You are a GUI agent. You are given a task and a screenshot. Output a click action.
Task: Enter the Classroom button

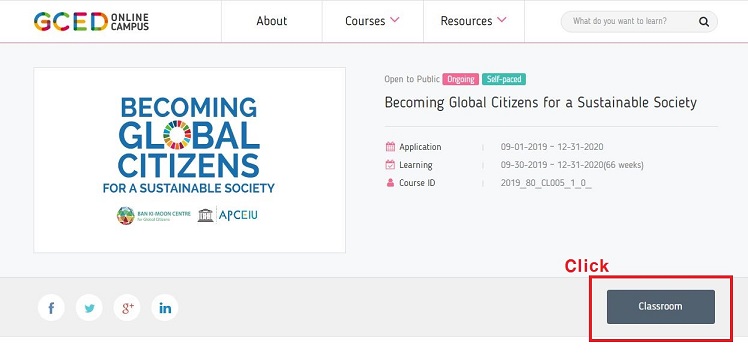point(661,307)
